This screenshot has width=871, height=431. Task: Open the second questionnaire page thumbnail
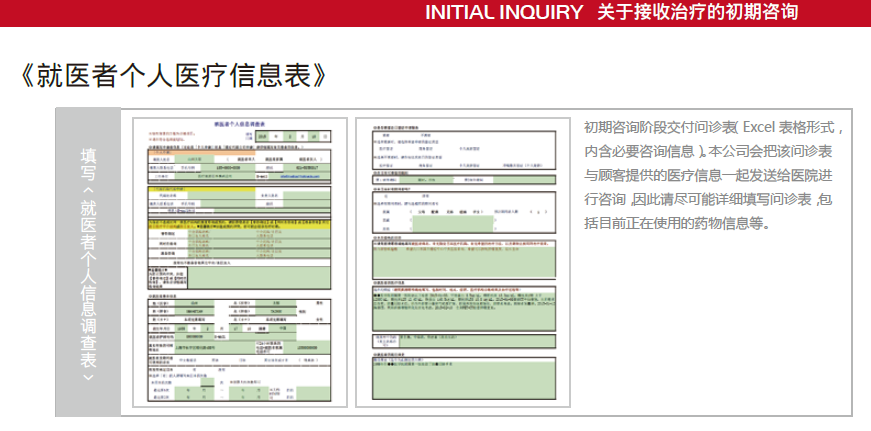[x=463, y=262]
